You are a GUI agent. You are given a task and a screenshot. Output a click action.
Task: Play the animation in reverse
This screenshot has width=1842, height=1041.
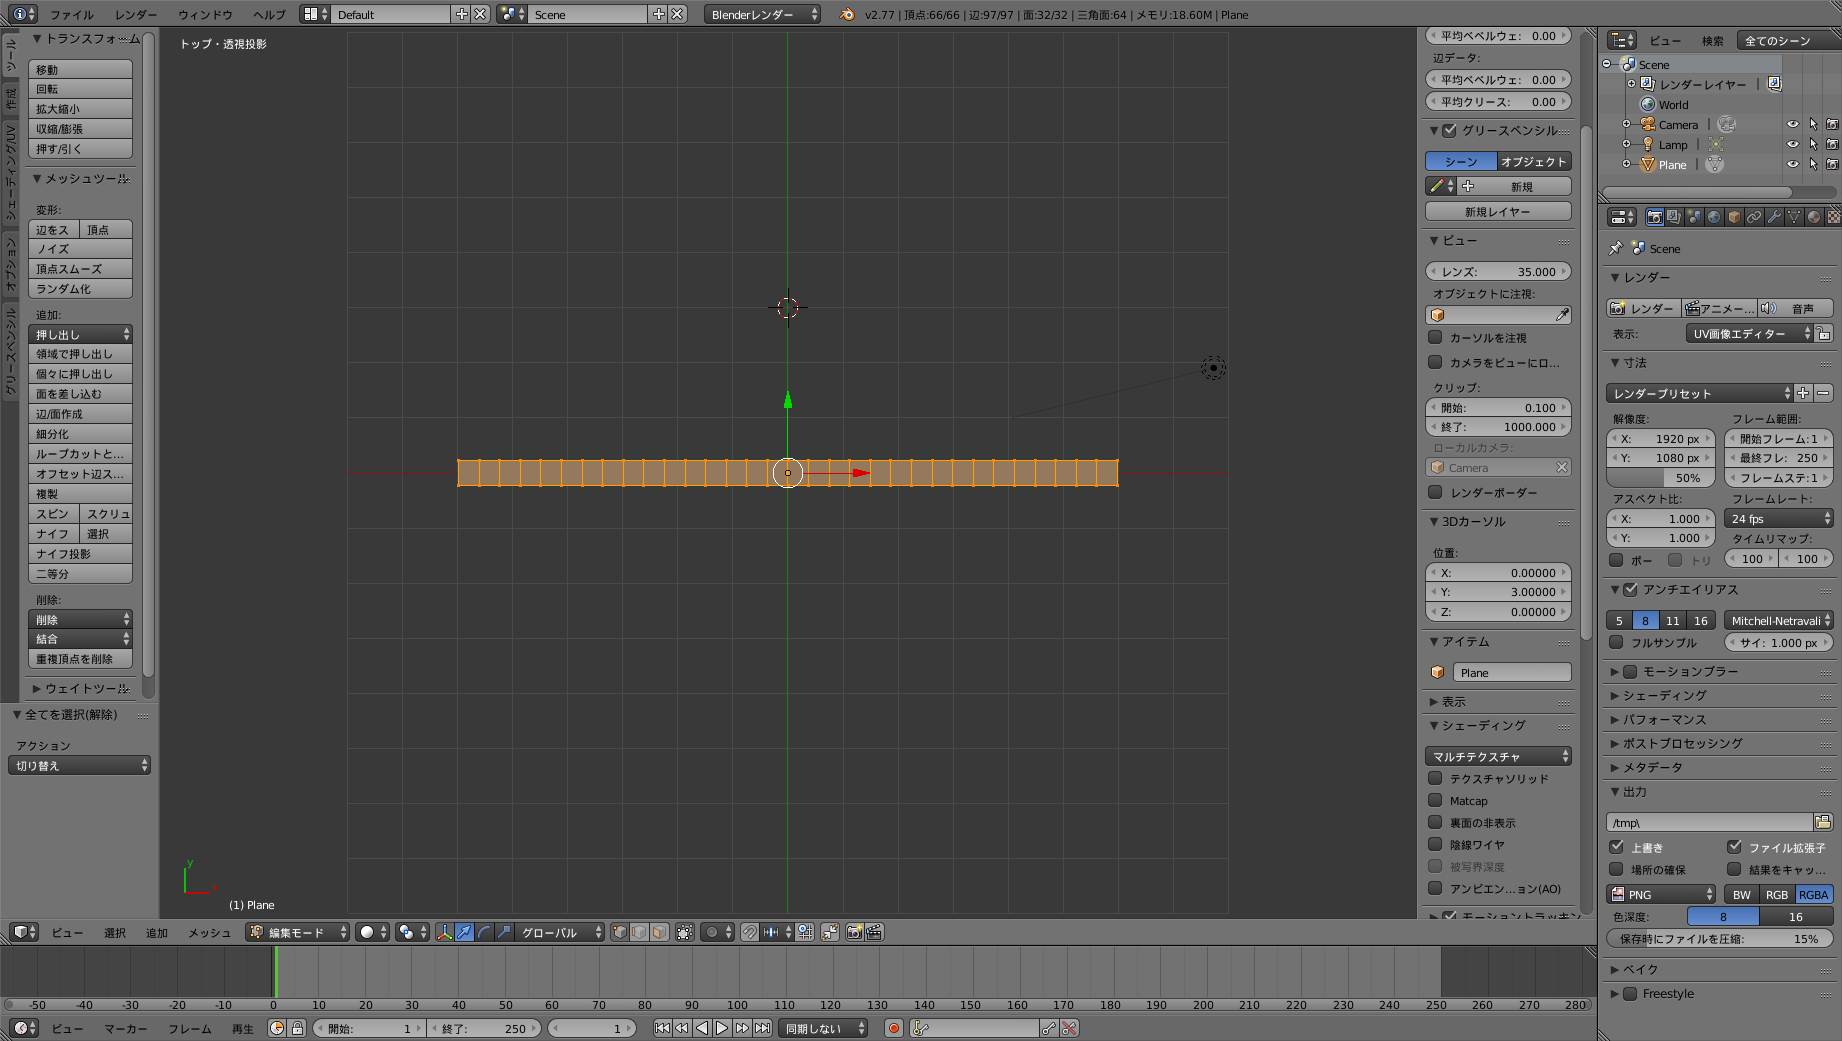(702, 1028)
